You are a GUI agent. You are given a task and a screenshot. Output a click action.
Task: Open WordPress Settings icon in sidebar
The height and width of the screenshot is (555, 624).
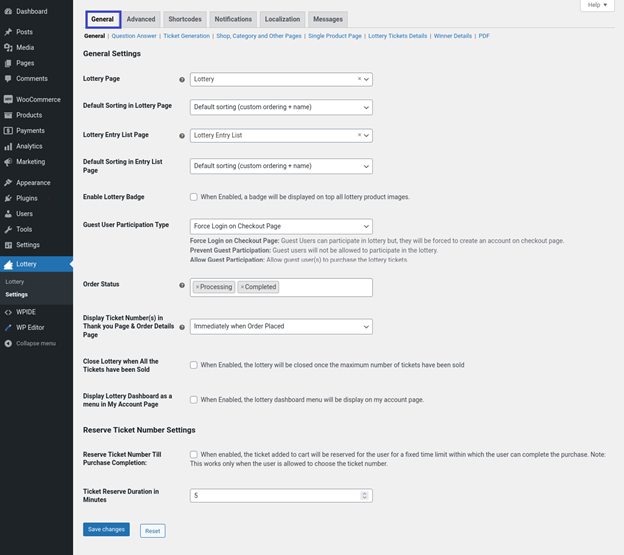tap(8, 245)
